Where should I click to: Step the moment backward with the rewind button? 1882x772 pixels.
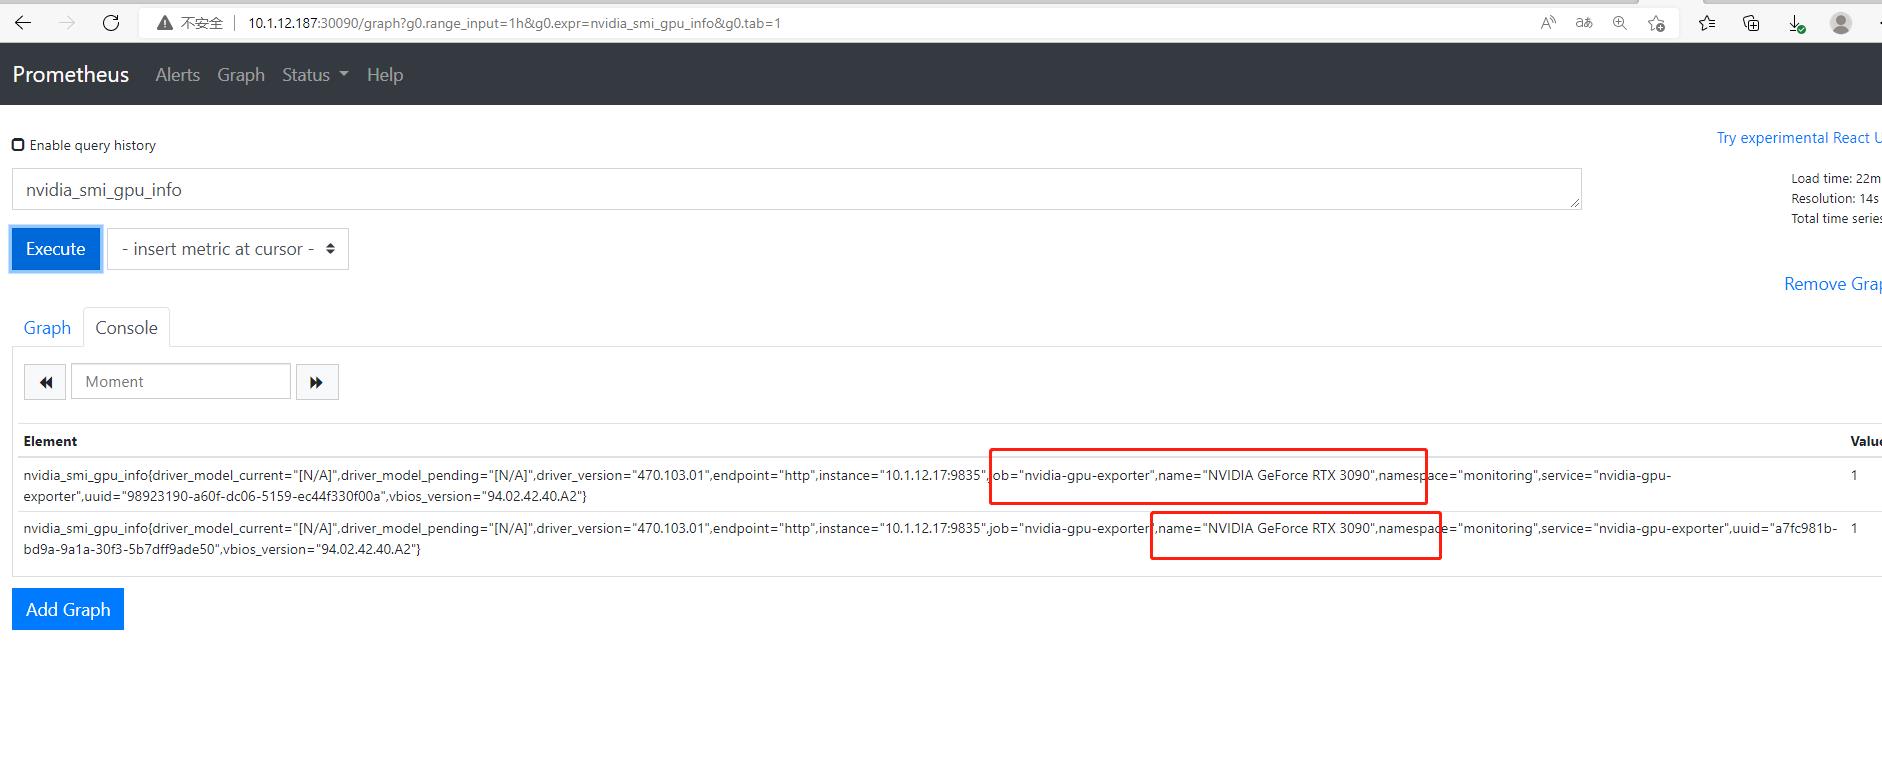point(45,382)
